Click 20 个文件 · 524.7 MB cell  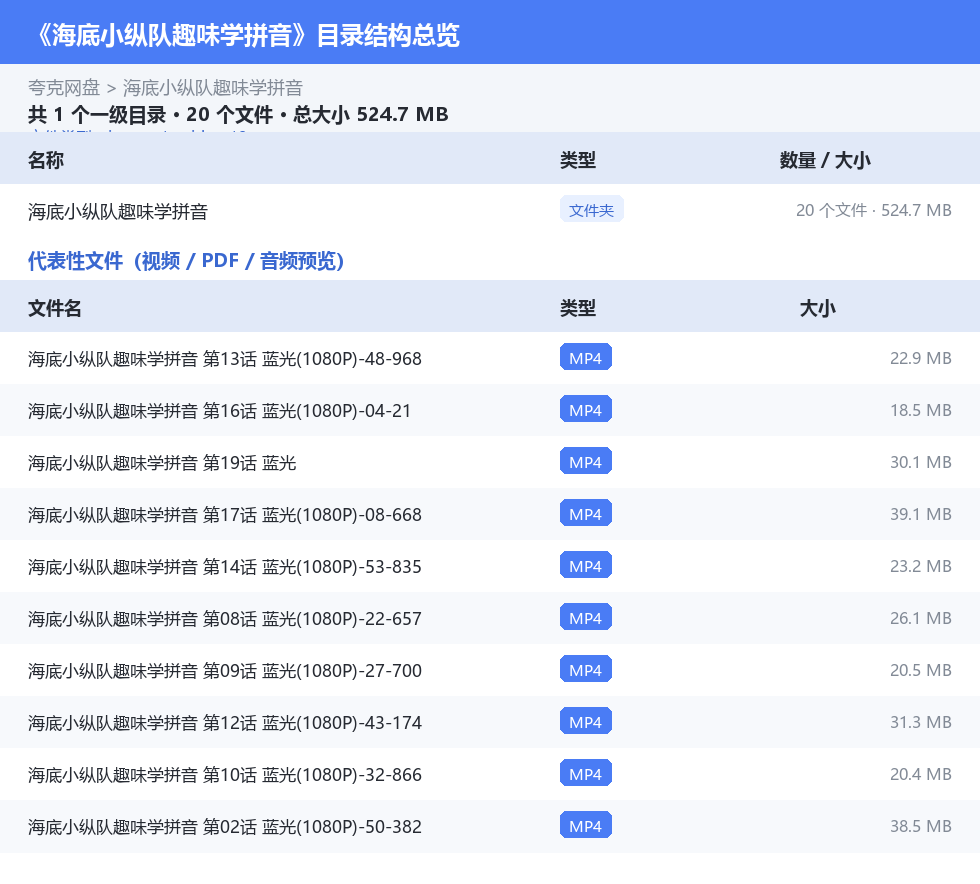[x=874, y=210]
